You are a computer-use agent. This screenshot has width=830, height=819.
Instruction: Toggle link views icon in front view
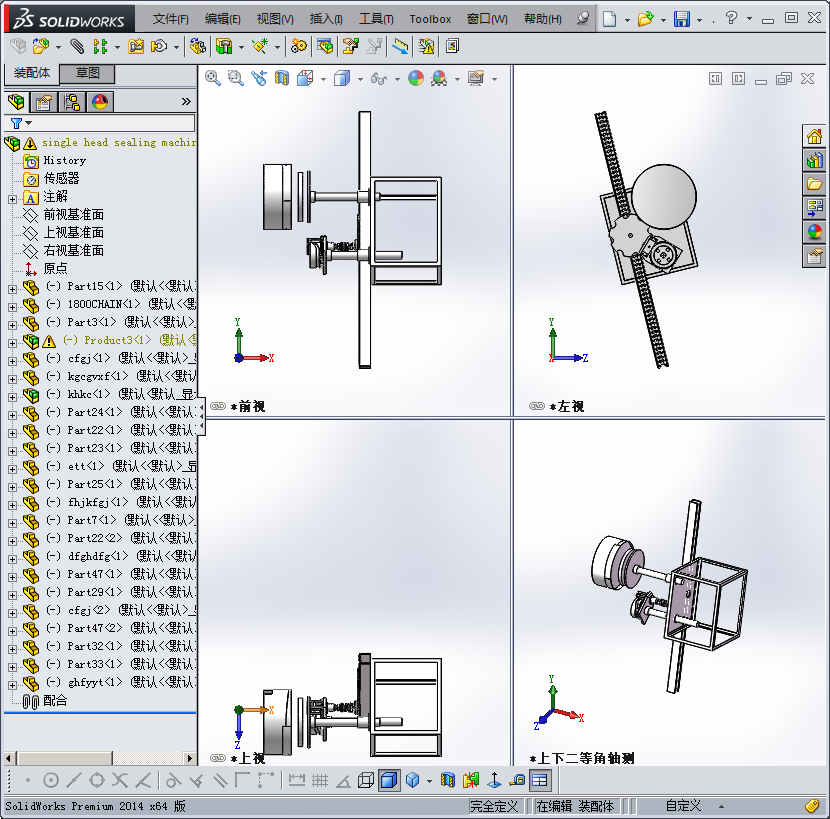pos(218,406)
